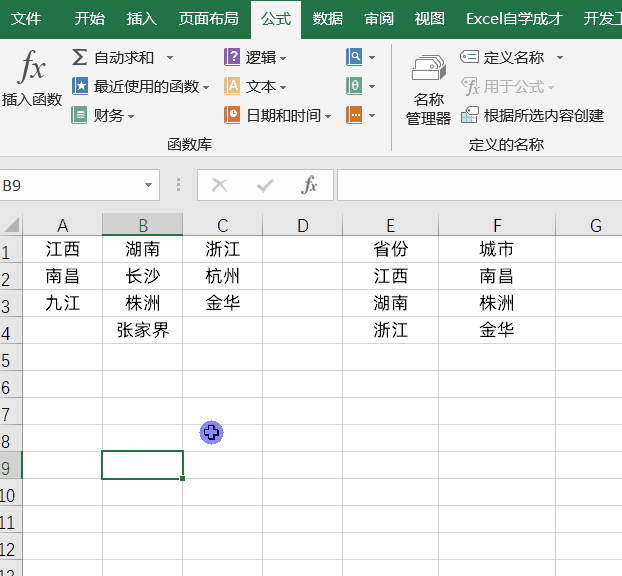Click the 自动求和 label
Viewport: 622px width, 576px height.
pyautogui.click(x=124, y=58)
